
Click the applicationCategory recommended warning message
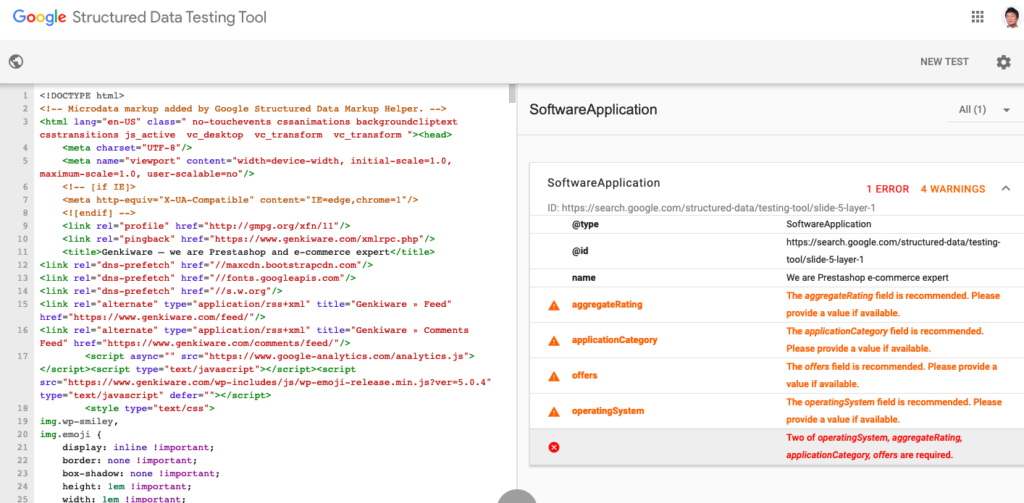(885, 339)
